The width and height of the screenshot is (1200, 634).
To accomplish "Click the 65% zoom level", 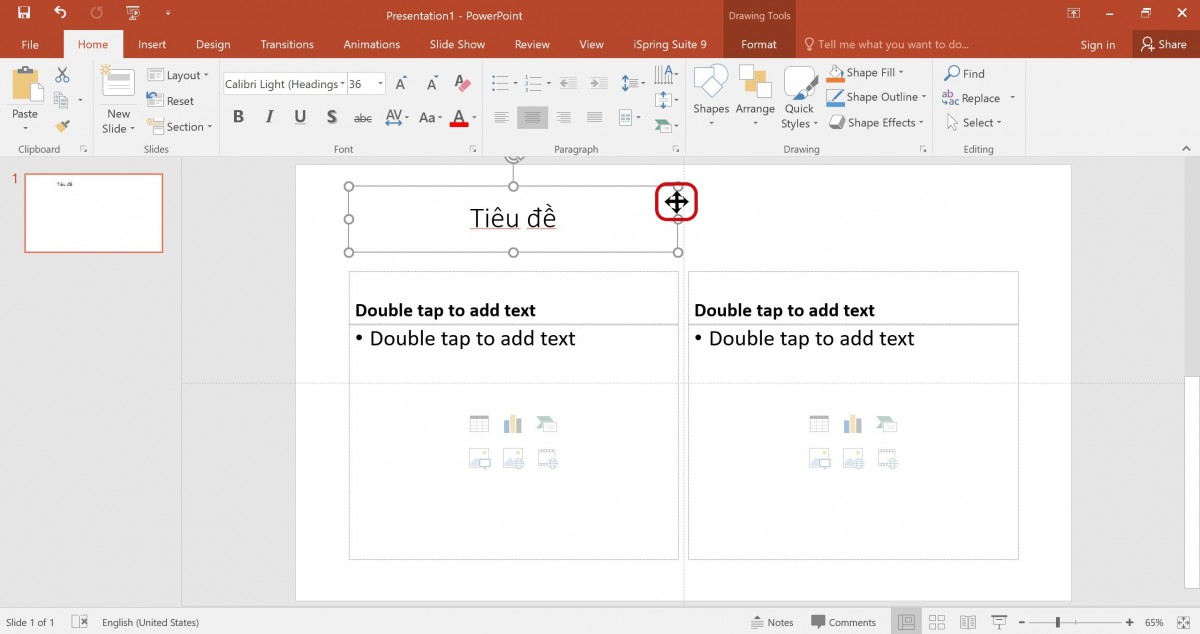I will 1154,622.
